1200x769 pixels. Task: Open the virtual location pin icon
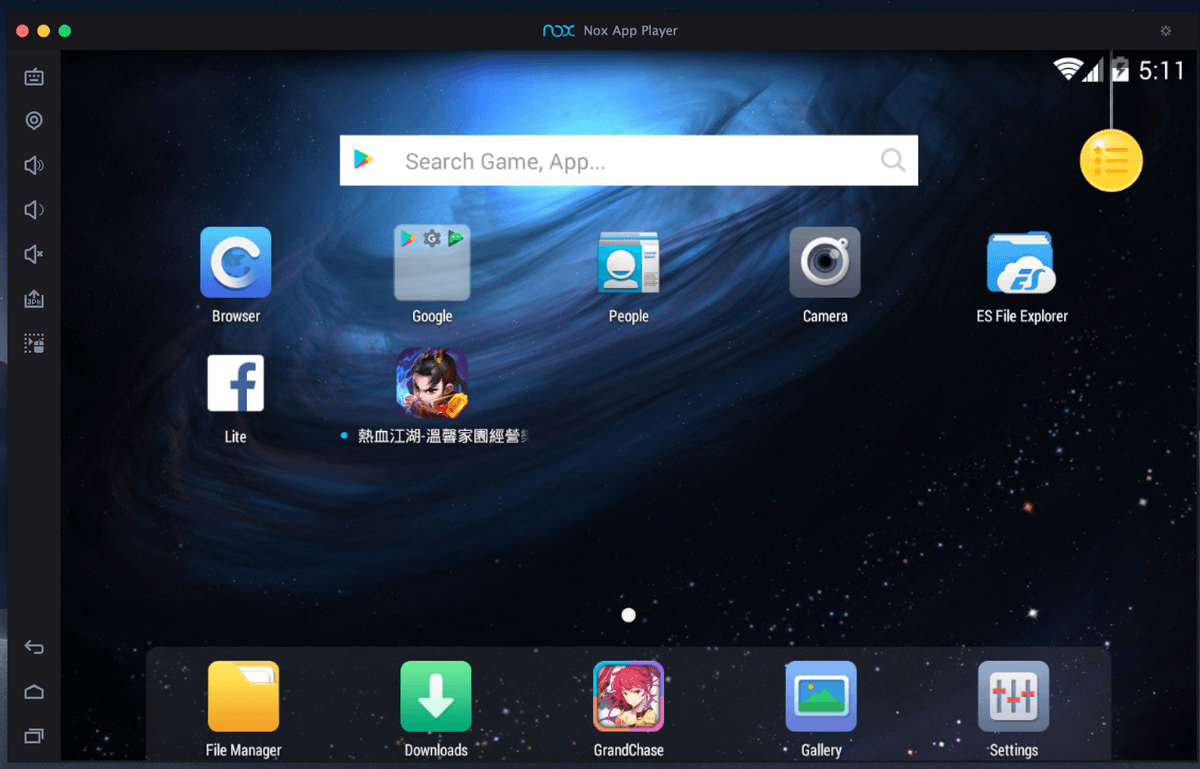pyautogui.click(x=34, y=121)
